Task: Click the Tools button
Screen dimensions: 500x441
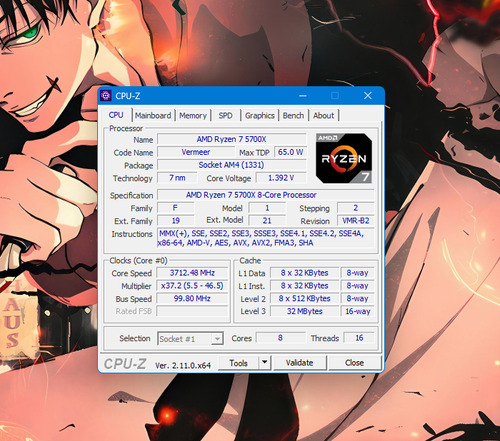Action: click(x=239, y=363)
